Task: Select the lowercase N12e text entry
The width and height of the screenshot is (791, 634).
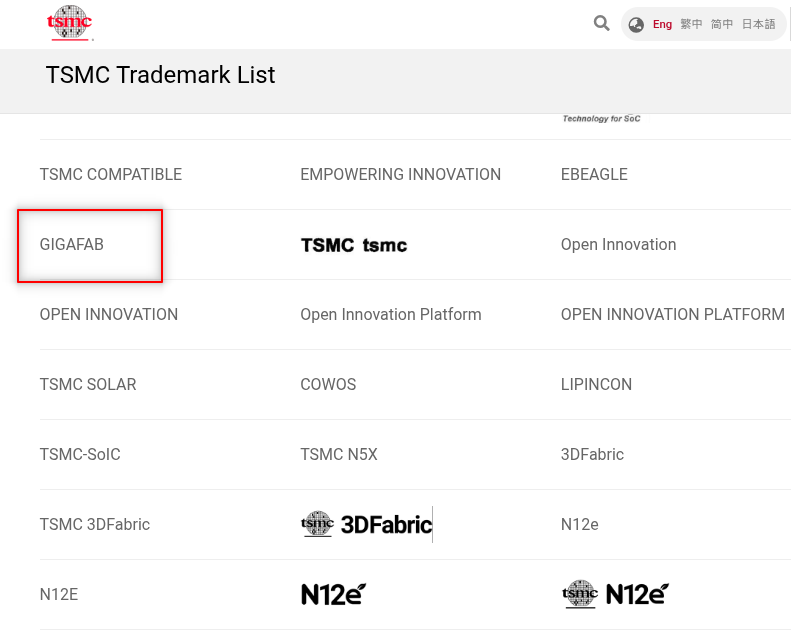Action: coord(580,525)
